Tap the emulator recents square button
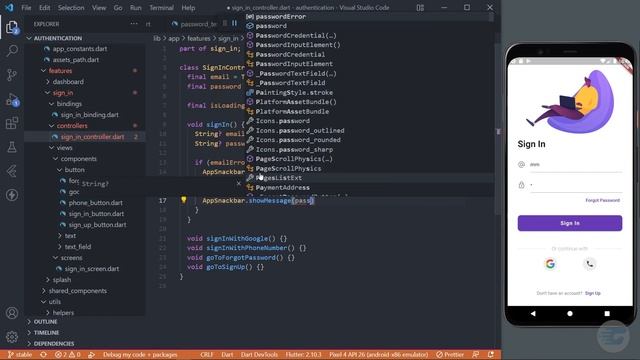This screenshot has height=360, width=640. pyautogui.click(x=607, y=313)
